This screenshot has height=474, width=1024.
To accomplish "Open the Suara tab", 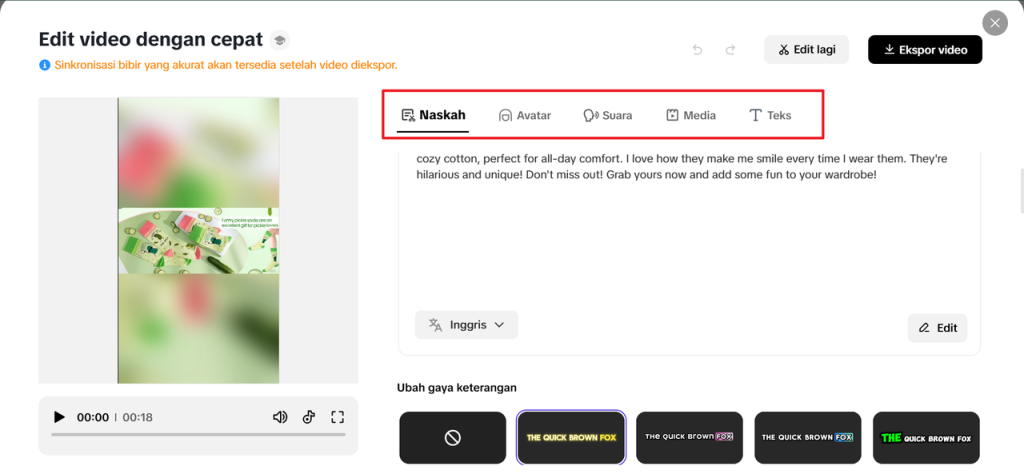I will point(608,115).
